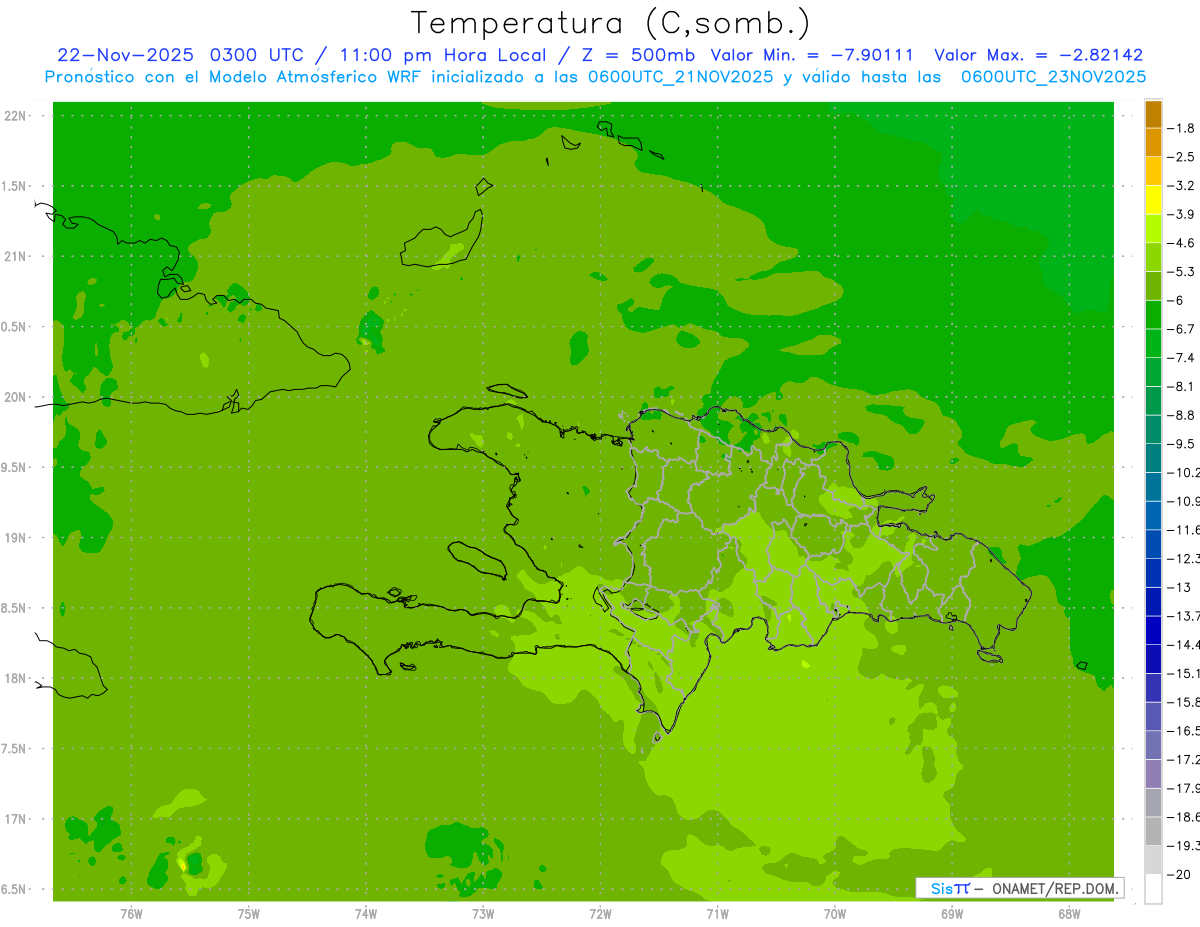
Task: Click the "-6" color scale label
Action: 1176,300
